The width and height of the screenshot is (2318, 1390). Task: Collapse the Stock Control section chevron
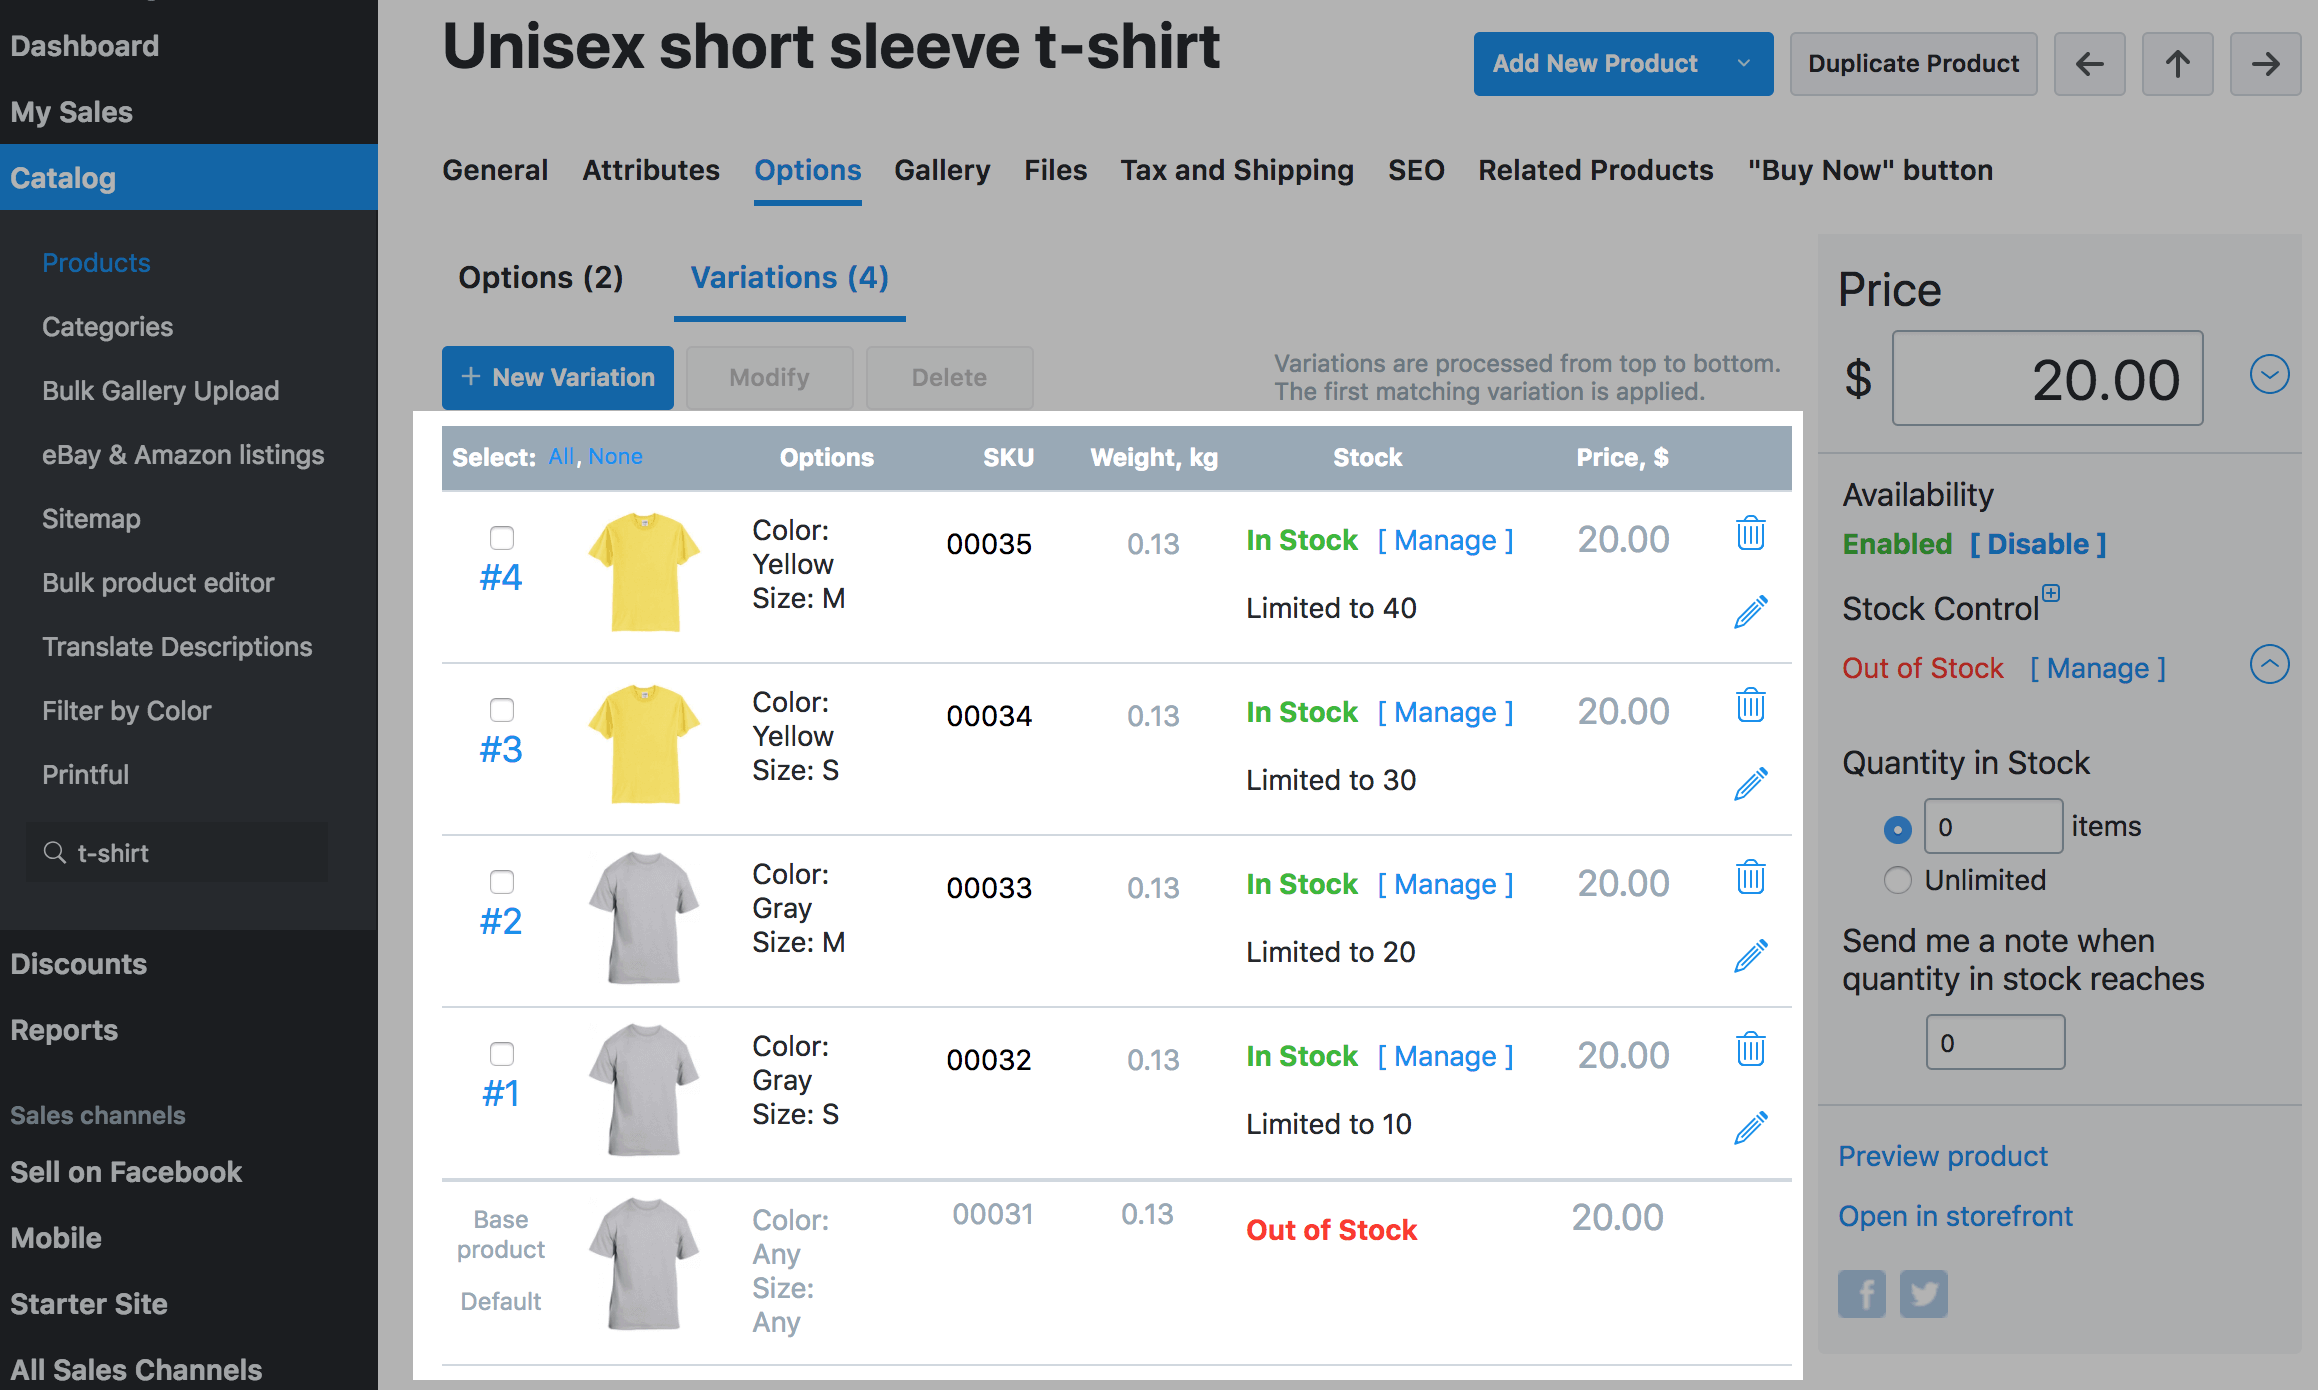coord(2269,664)
